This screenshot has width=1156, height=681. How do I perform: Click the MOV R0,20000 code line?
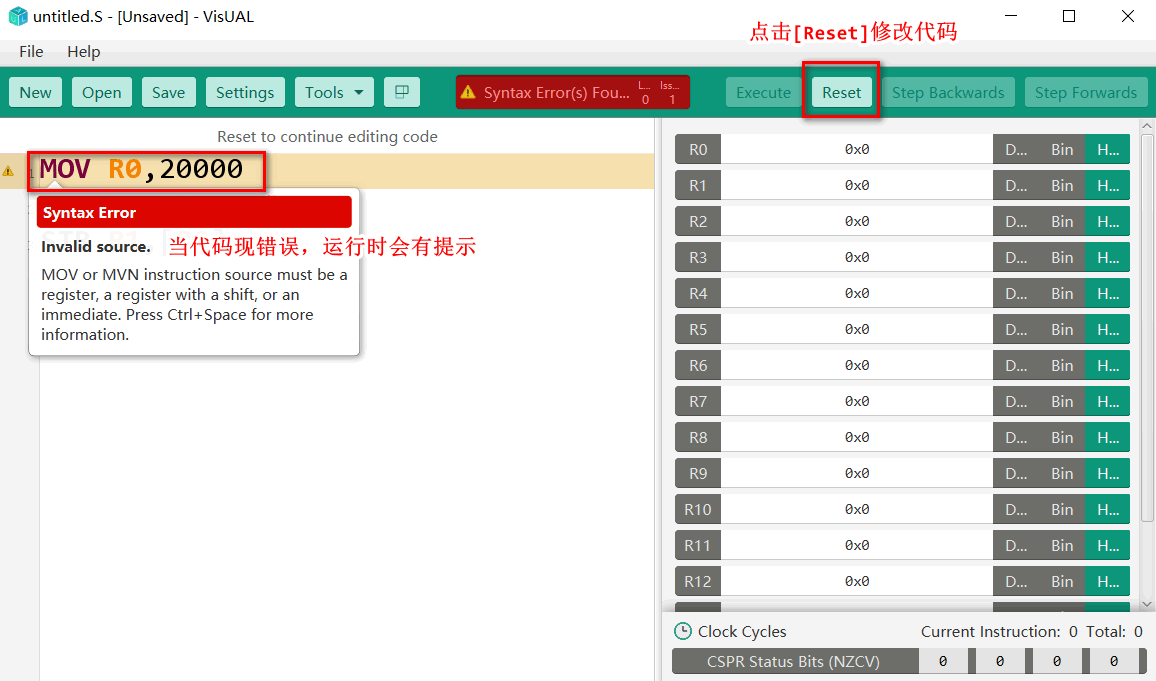point(142,170)
